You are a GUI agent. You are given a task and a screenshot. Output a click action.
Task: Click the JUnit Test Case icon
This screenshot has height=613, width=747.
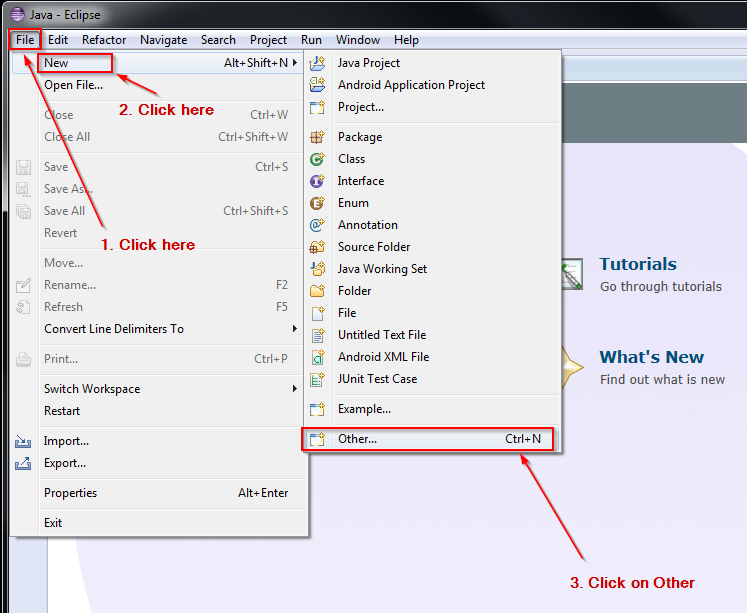point(317,379)
